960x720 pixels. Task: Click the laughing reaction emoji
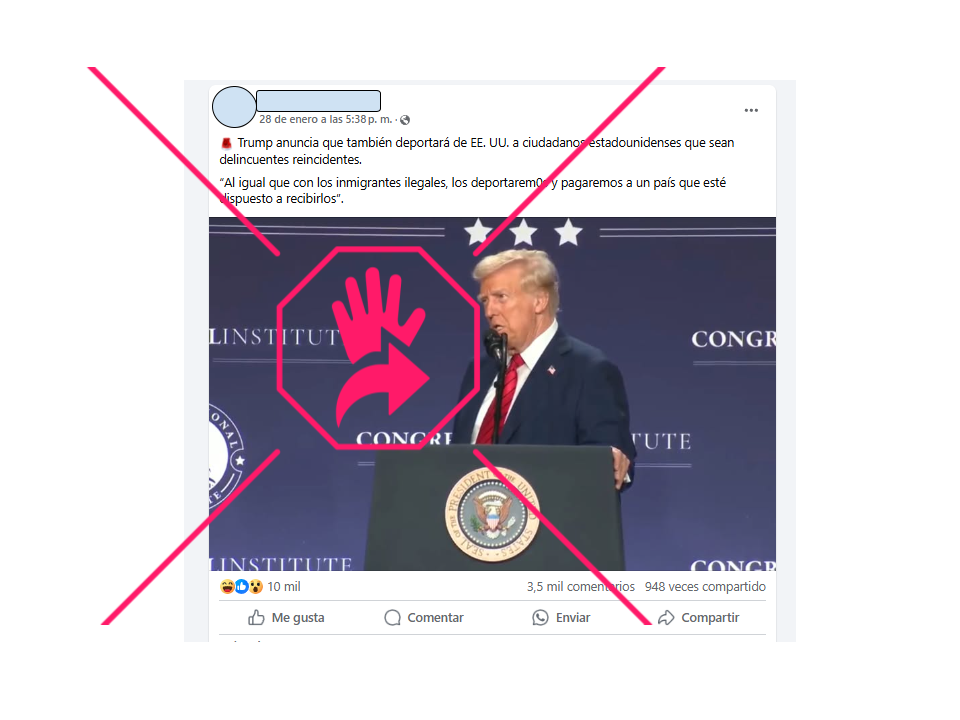coord(227,587)
